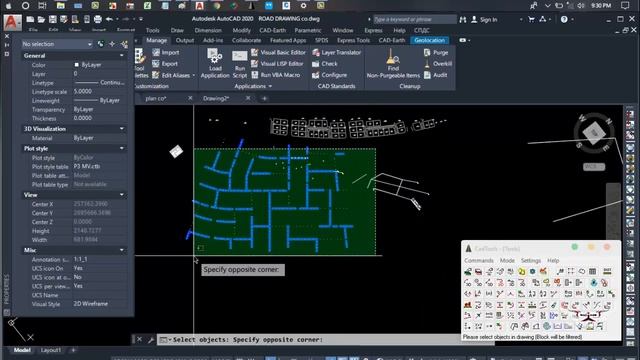Click the new drawing tab plus button

[264, 98]
